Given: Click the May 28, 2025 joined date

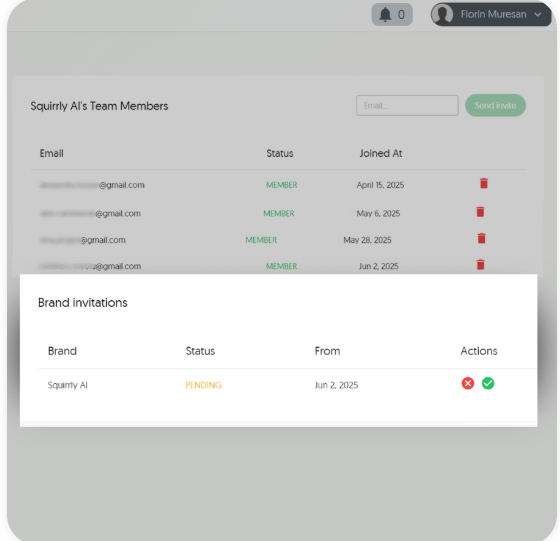Looking at the screenshot, I should (367, 240).
